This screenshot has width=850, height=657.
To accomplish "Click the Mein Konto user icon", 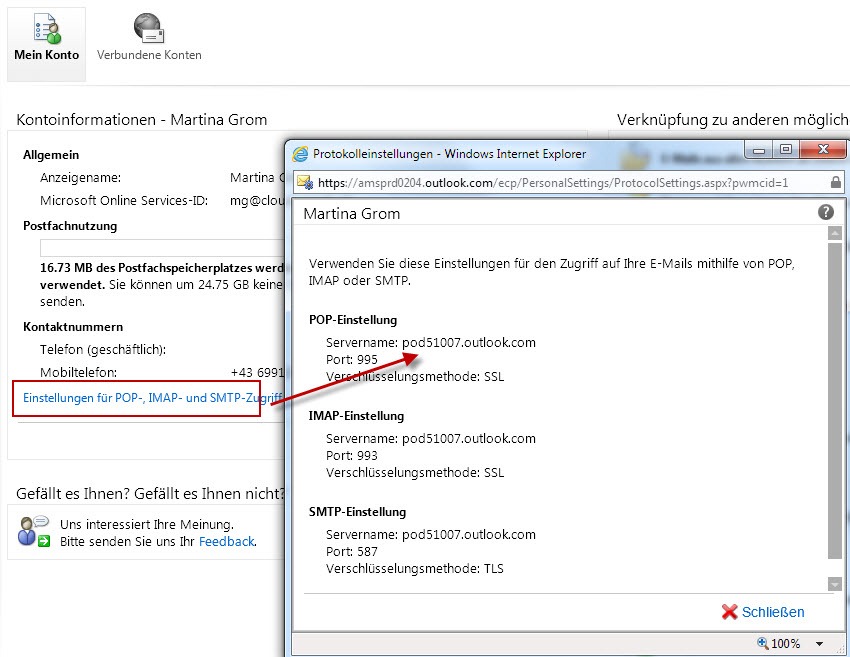I will click(x=47, y=28).
